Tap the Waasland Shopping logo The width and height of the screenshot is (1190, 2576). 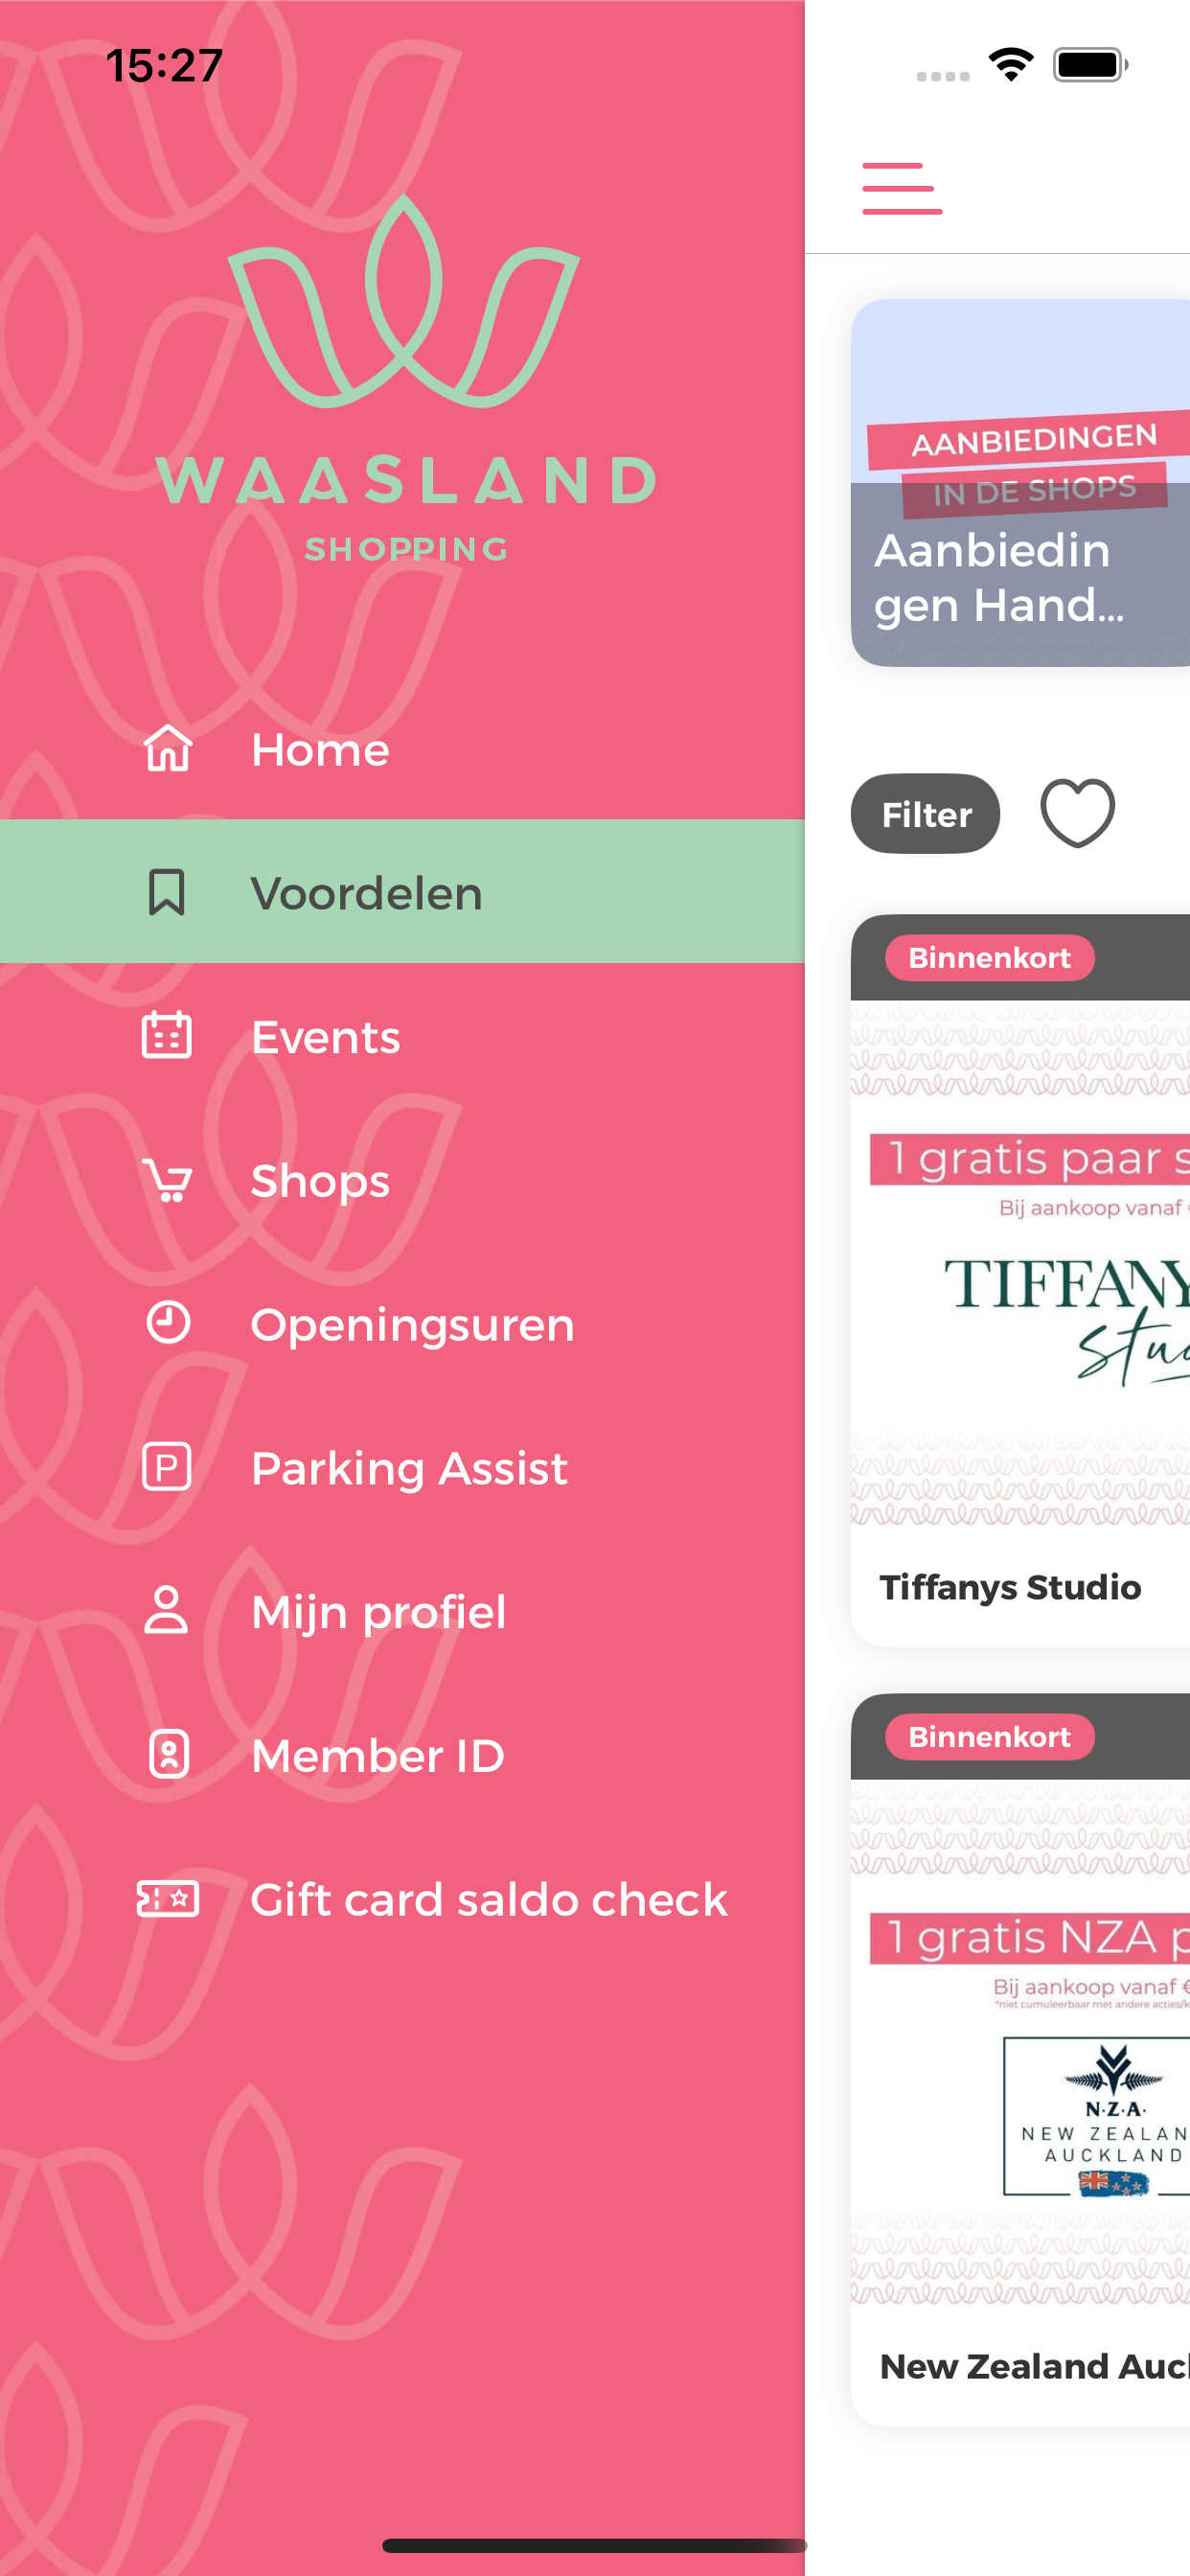405,380
